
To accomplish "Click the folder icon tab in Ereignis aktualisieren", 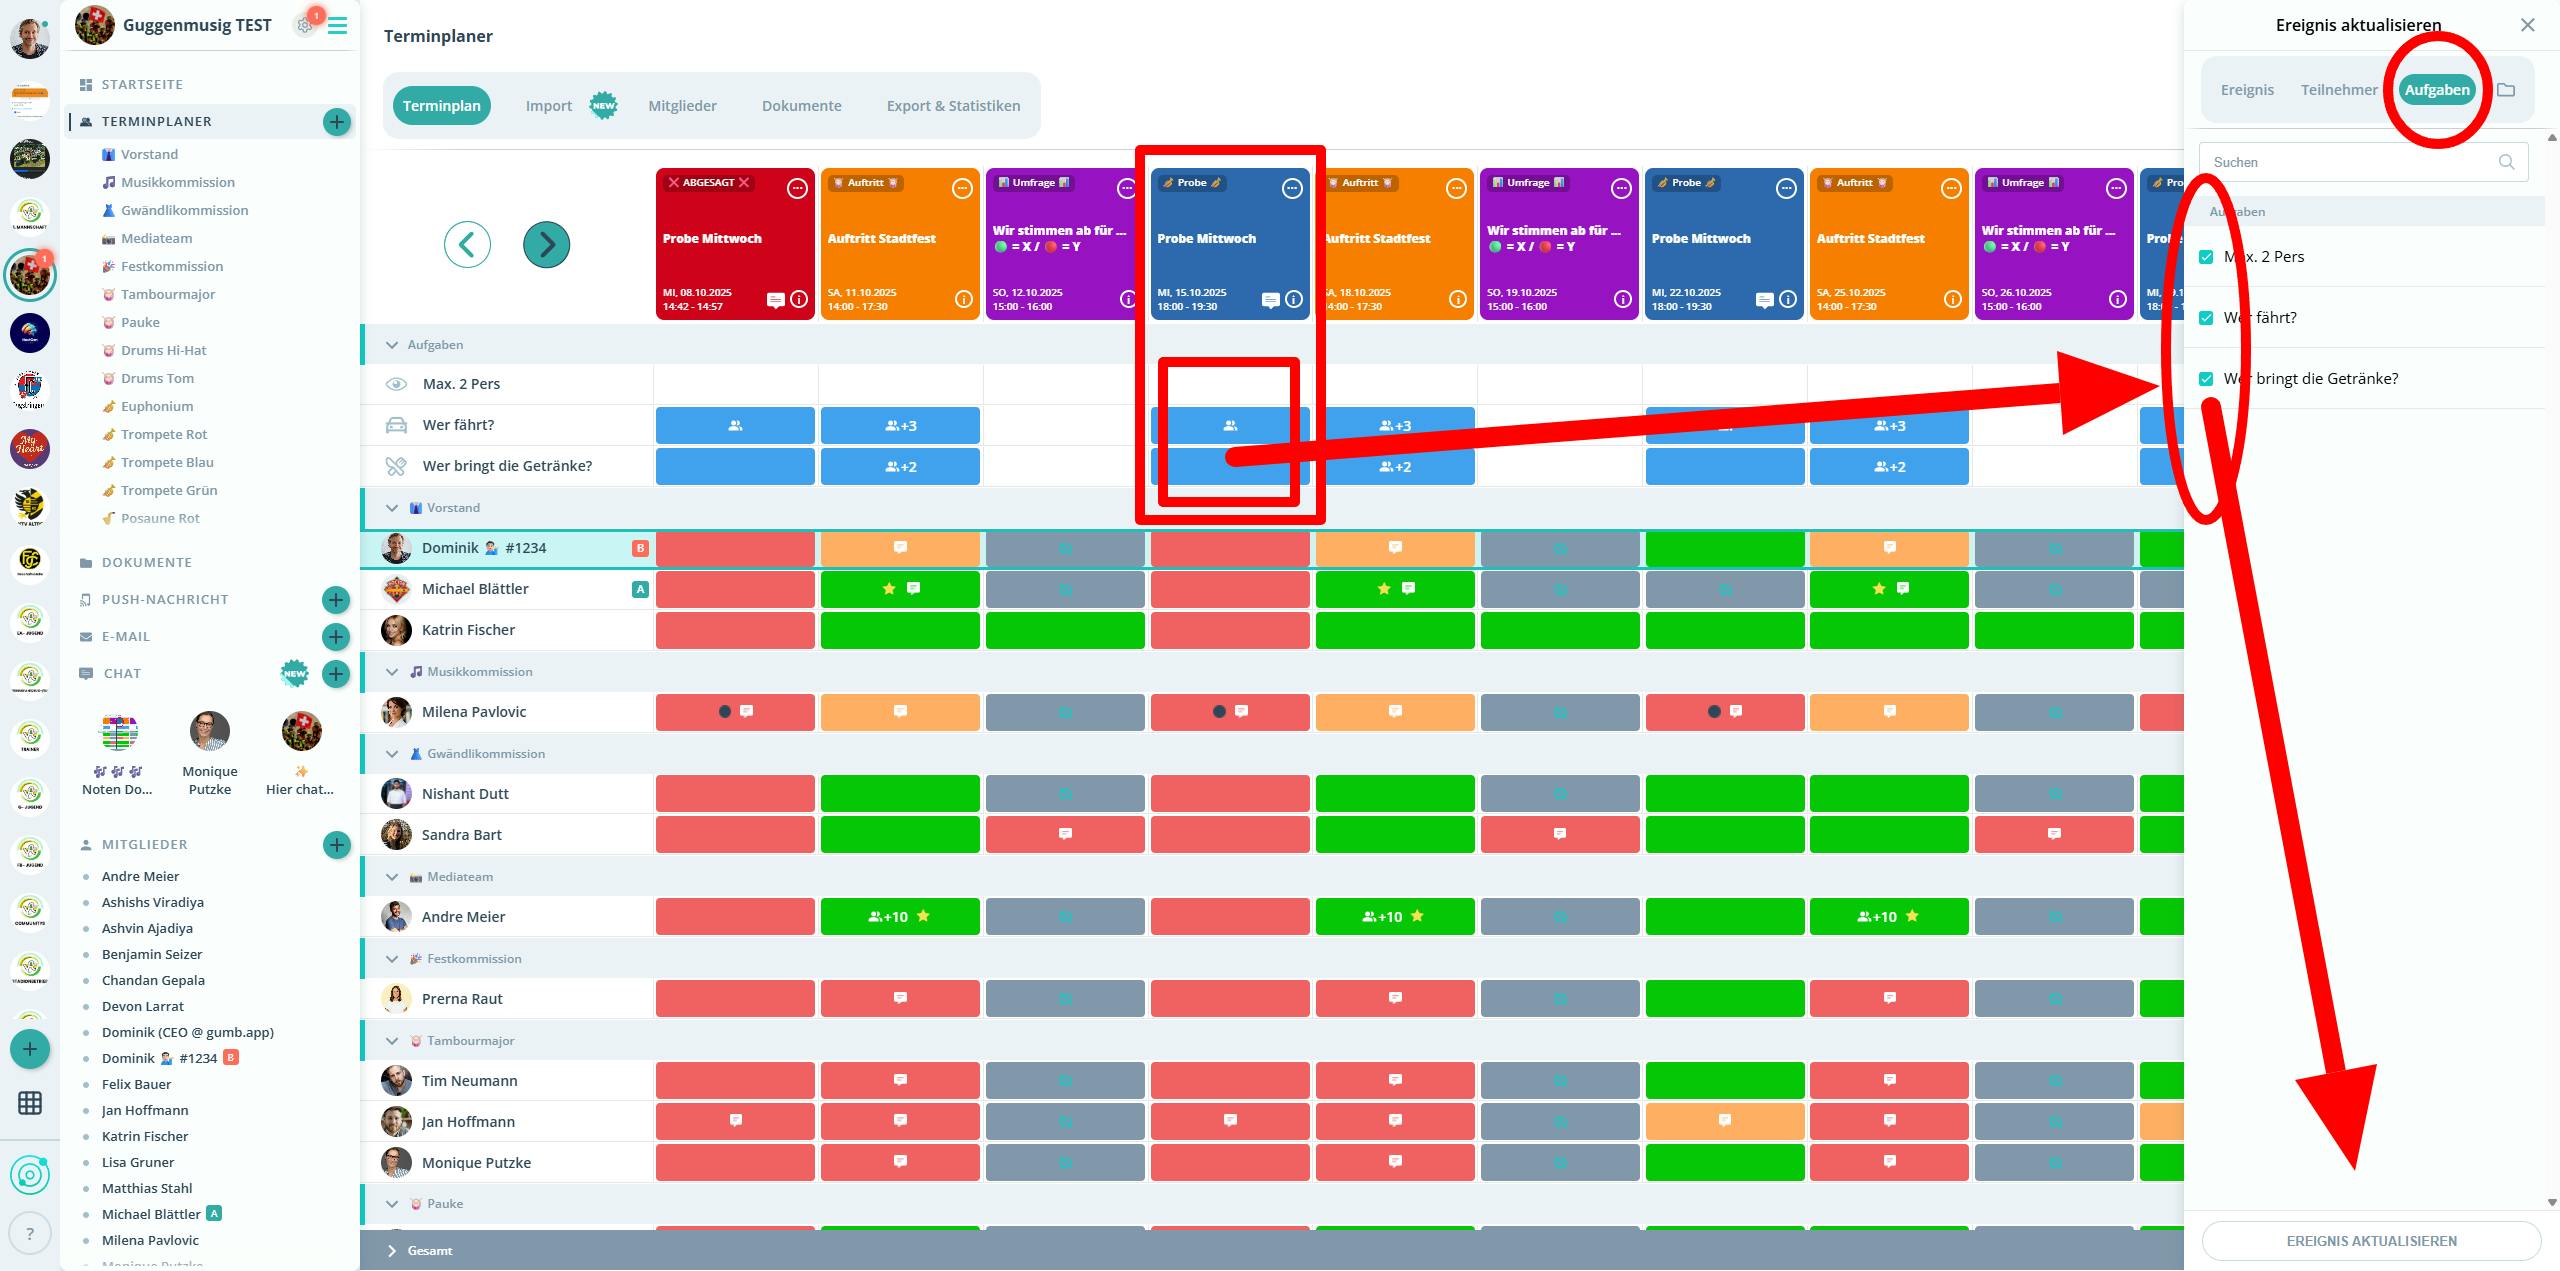I will click(2506, 90).
